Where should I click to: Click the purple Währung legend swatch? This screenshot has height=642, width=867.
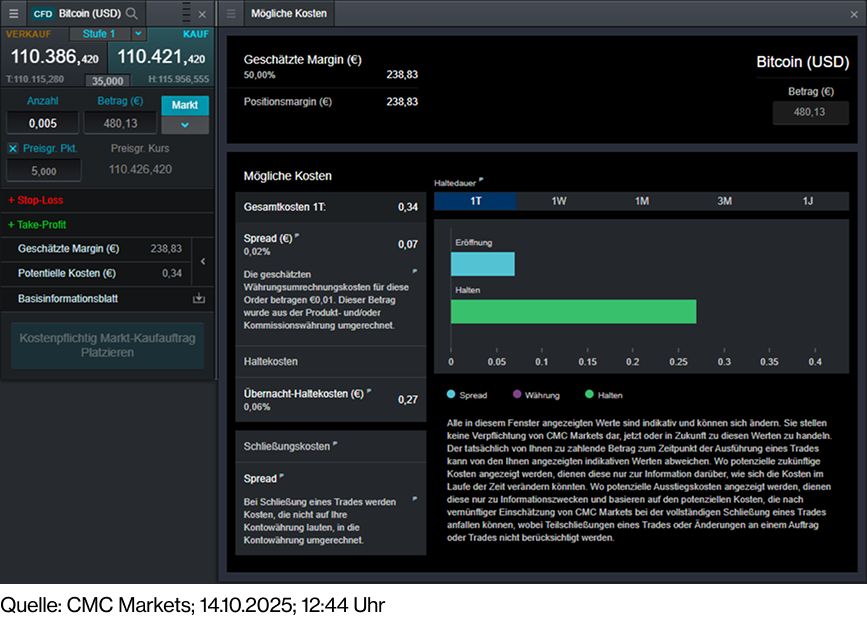(517, 395)
